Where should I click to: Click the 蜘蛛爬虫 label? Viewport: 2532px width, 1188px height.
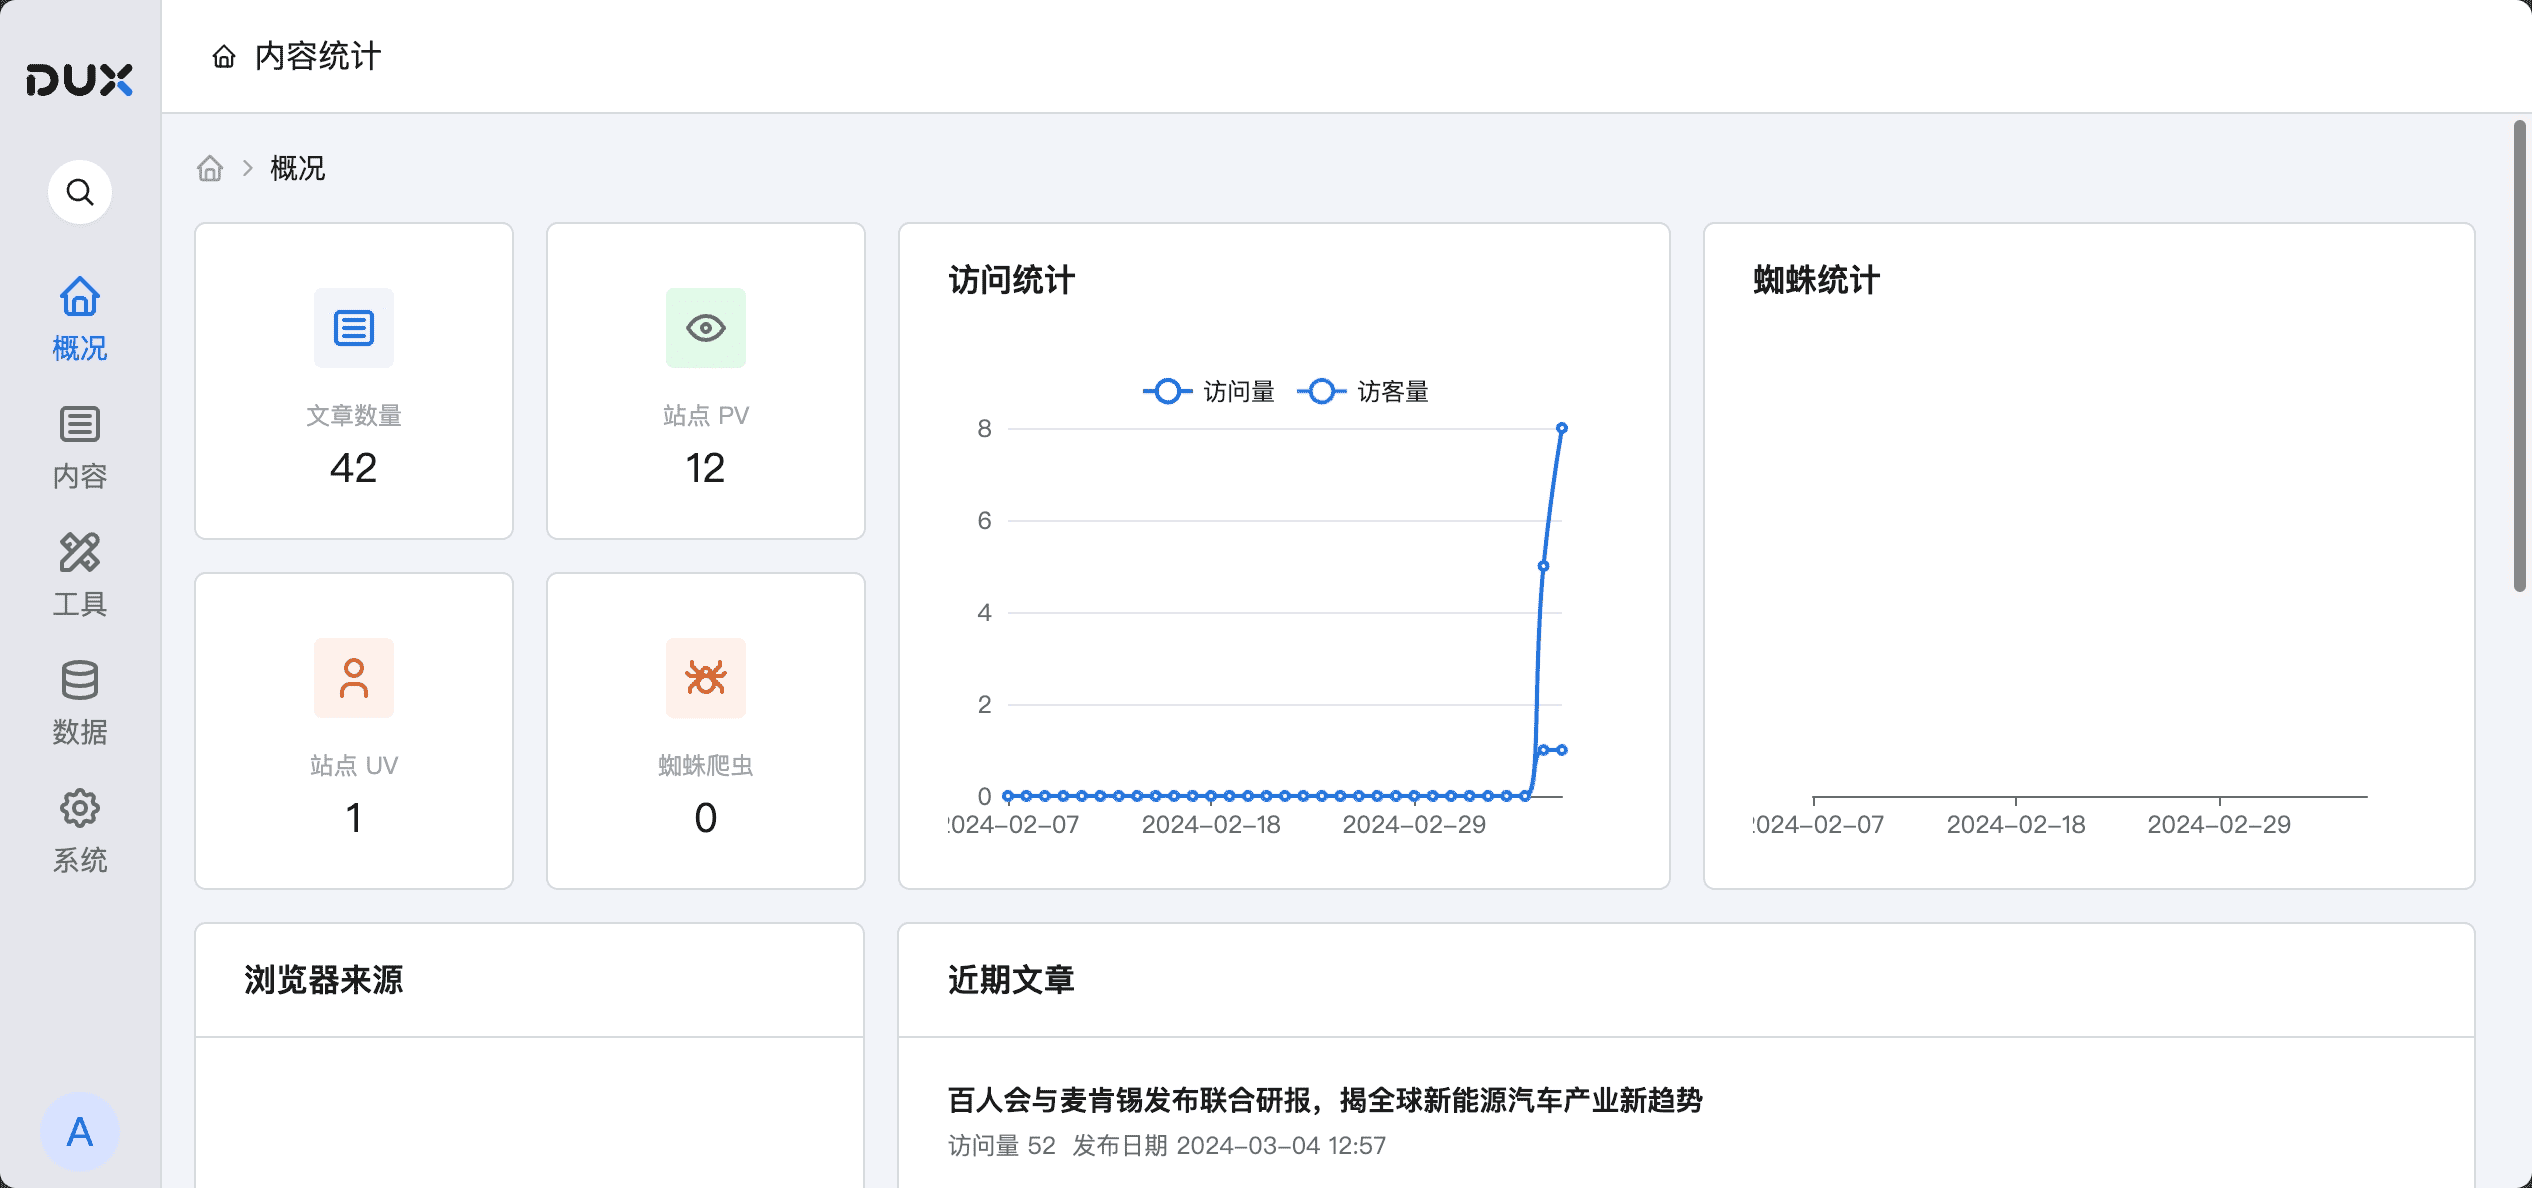click(x=706, y=766)
